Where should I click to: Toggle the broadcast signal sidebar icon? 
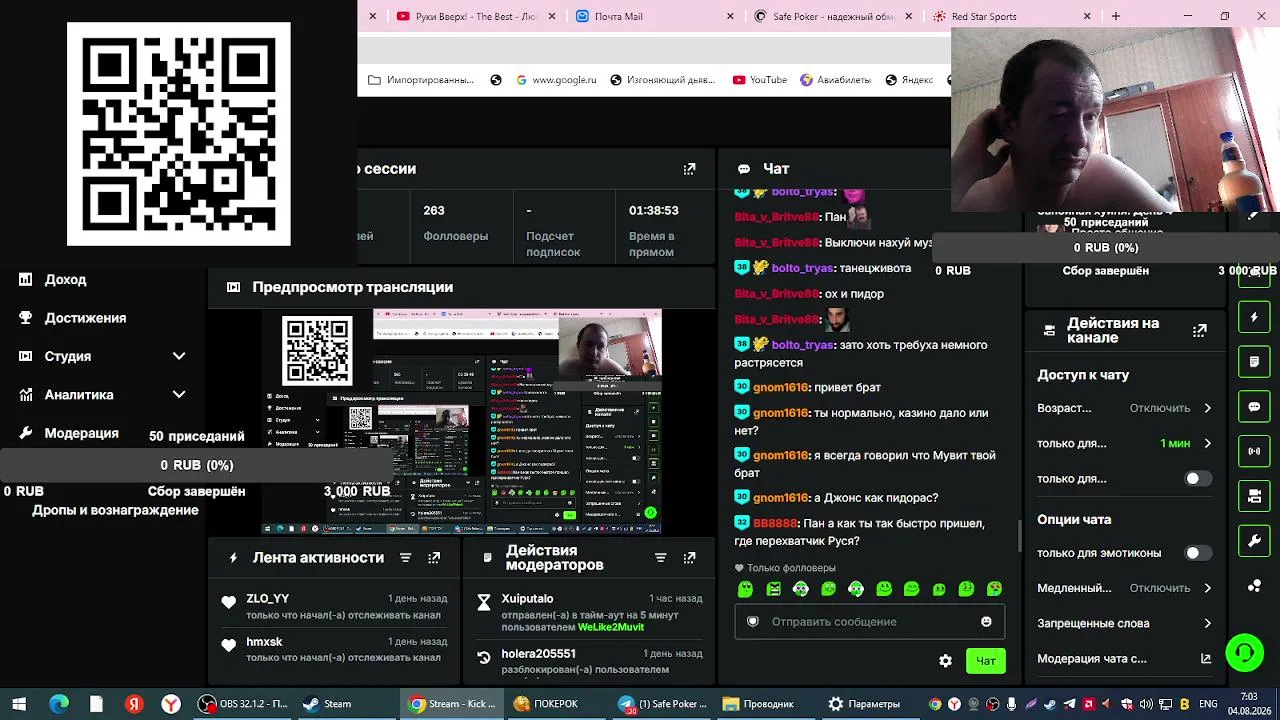1254,451
